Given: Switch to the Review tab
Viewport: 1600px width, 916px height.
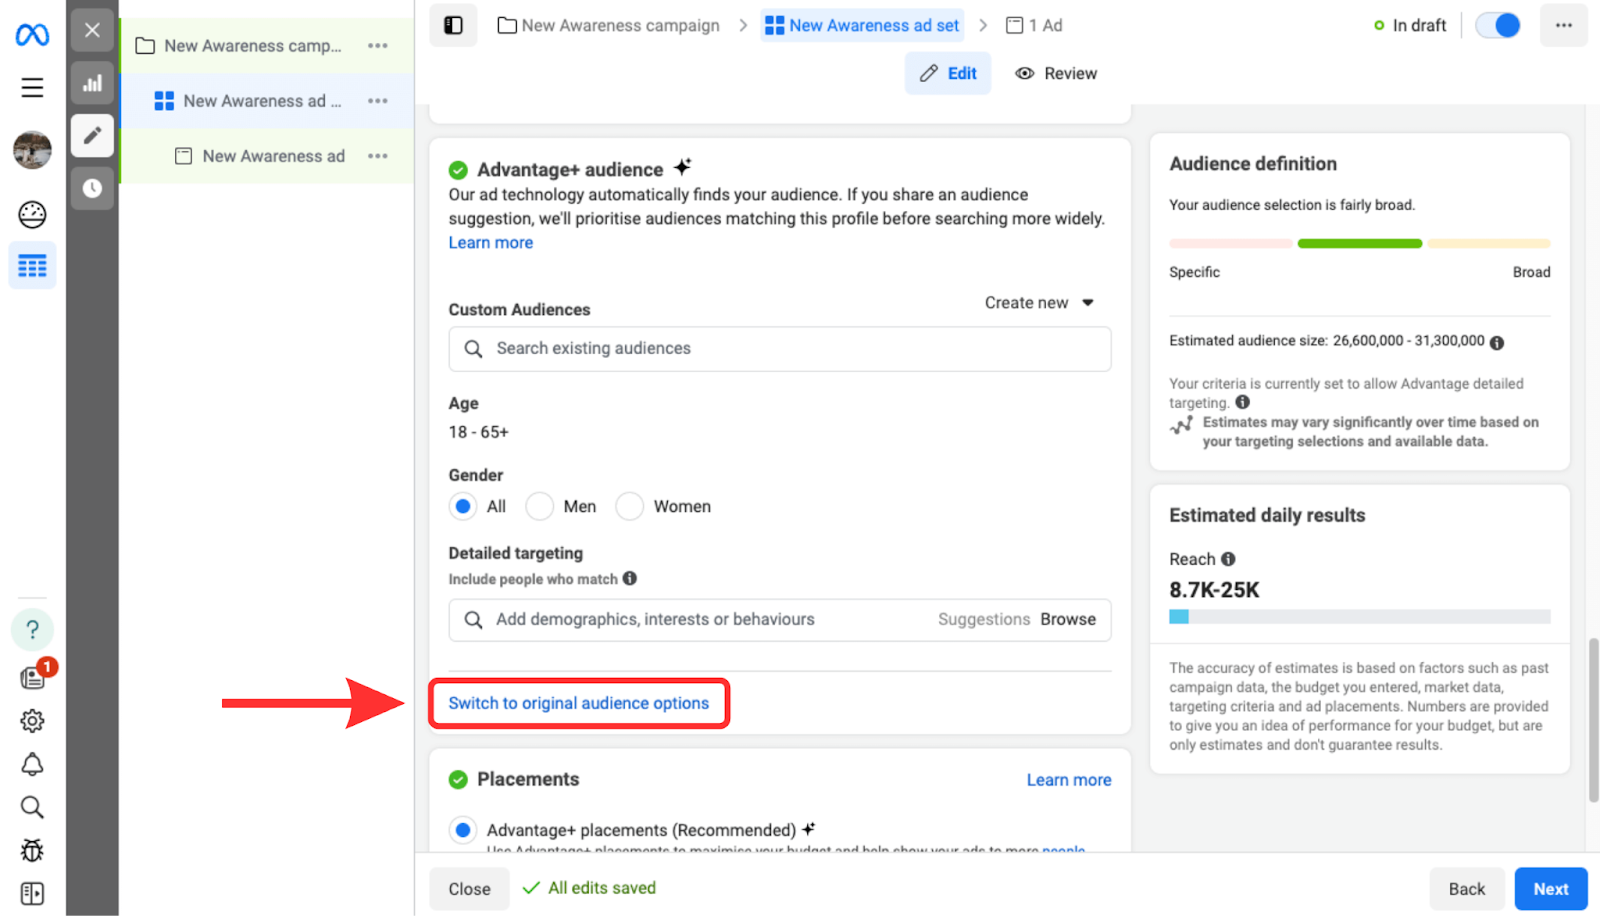Looking at the screenshot, I should 1056,74.
